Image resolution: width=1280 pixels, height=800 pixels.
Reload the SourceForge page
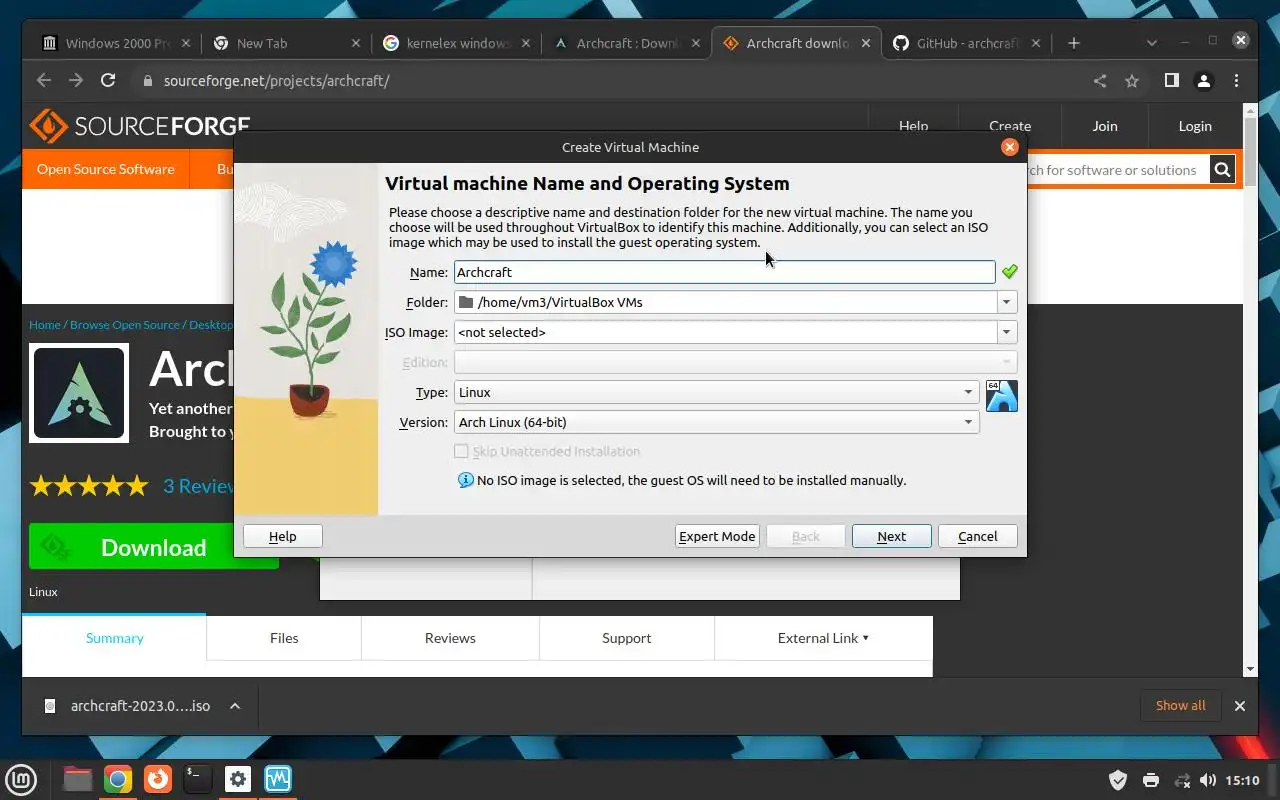pos(108,81)
